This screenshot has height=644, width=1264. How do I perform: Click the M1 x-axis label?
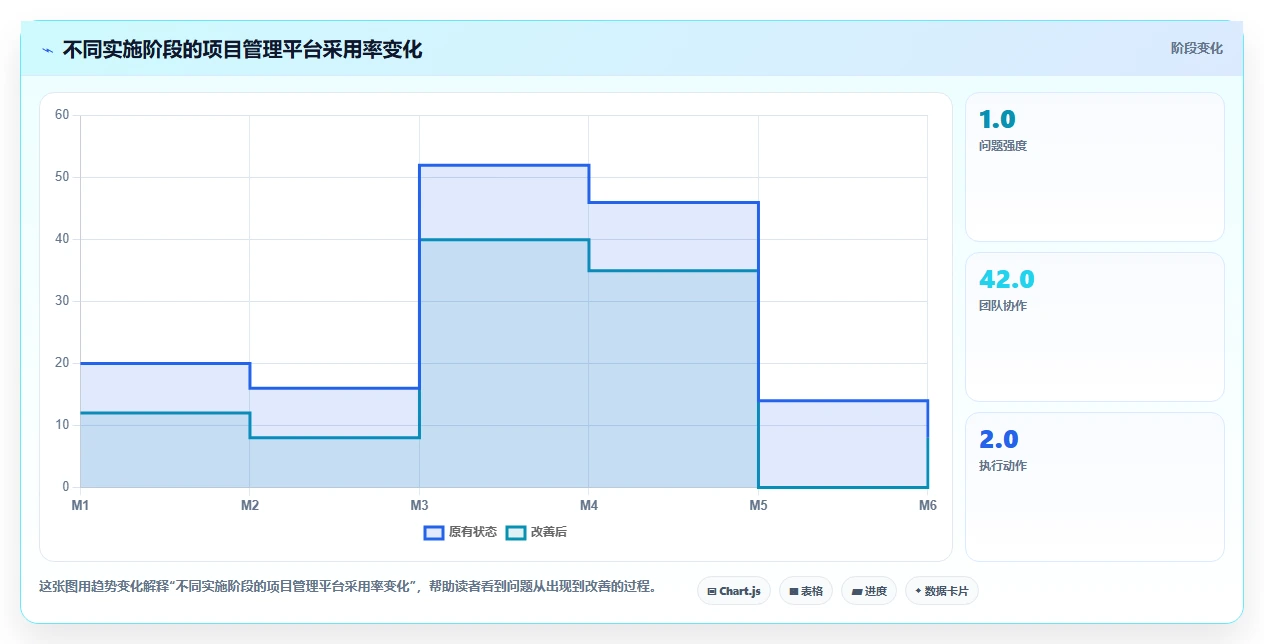pos(80,506)
